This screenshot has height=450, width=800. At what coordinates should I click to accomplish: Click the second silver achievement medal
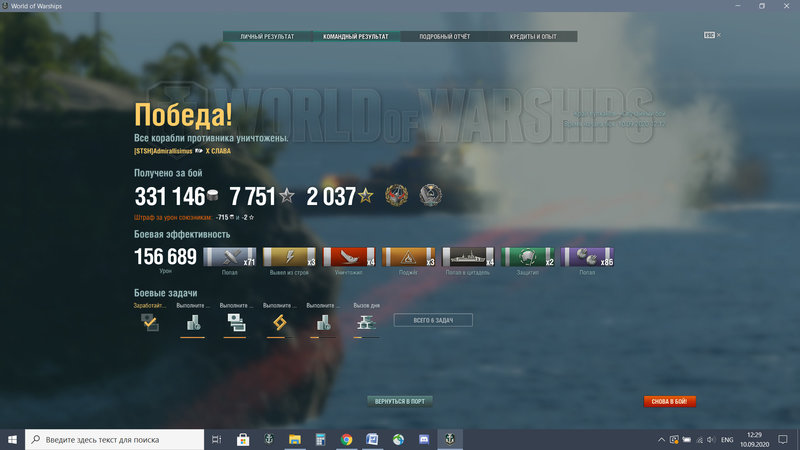click(x=431, y=196)
